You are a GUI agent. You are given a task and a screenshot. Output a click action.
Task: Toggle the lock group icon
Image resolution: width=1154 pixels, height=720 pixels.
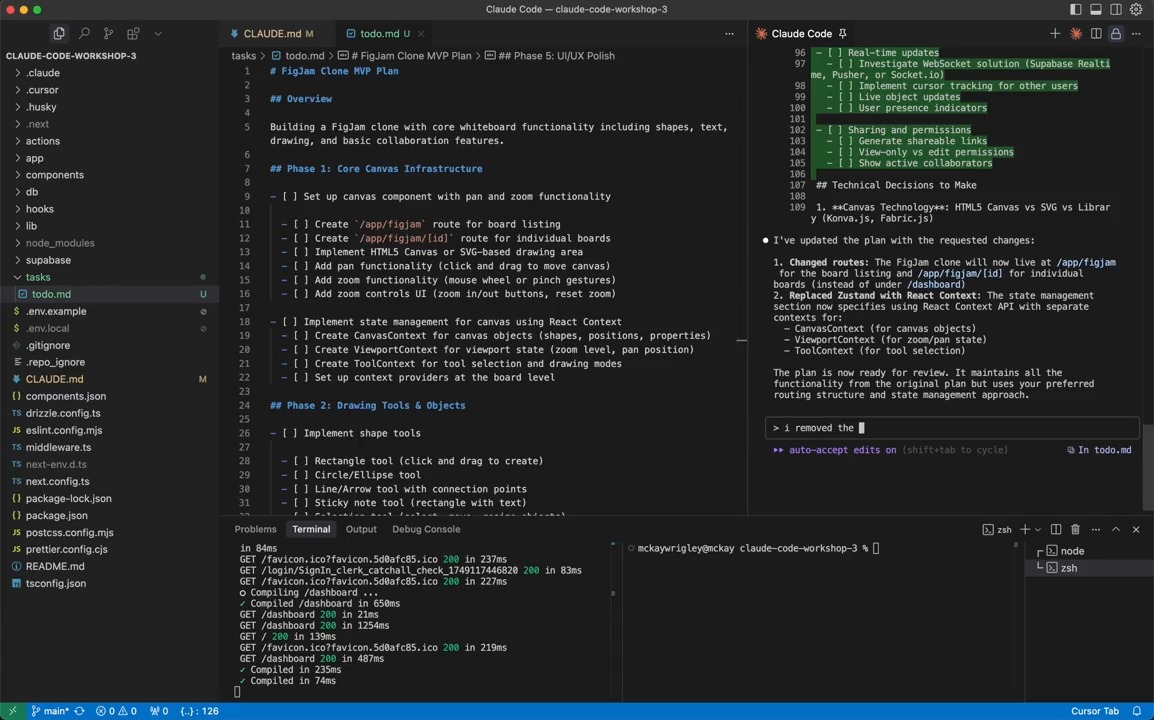coord(1116,33)
